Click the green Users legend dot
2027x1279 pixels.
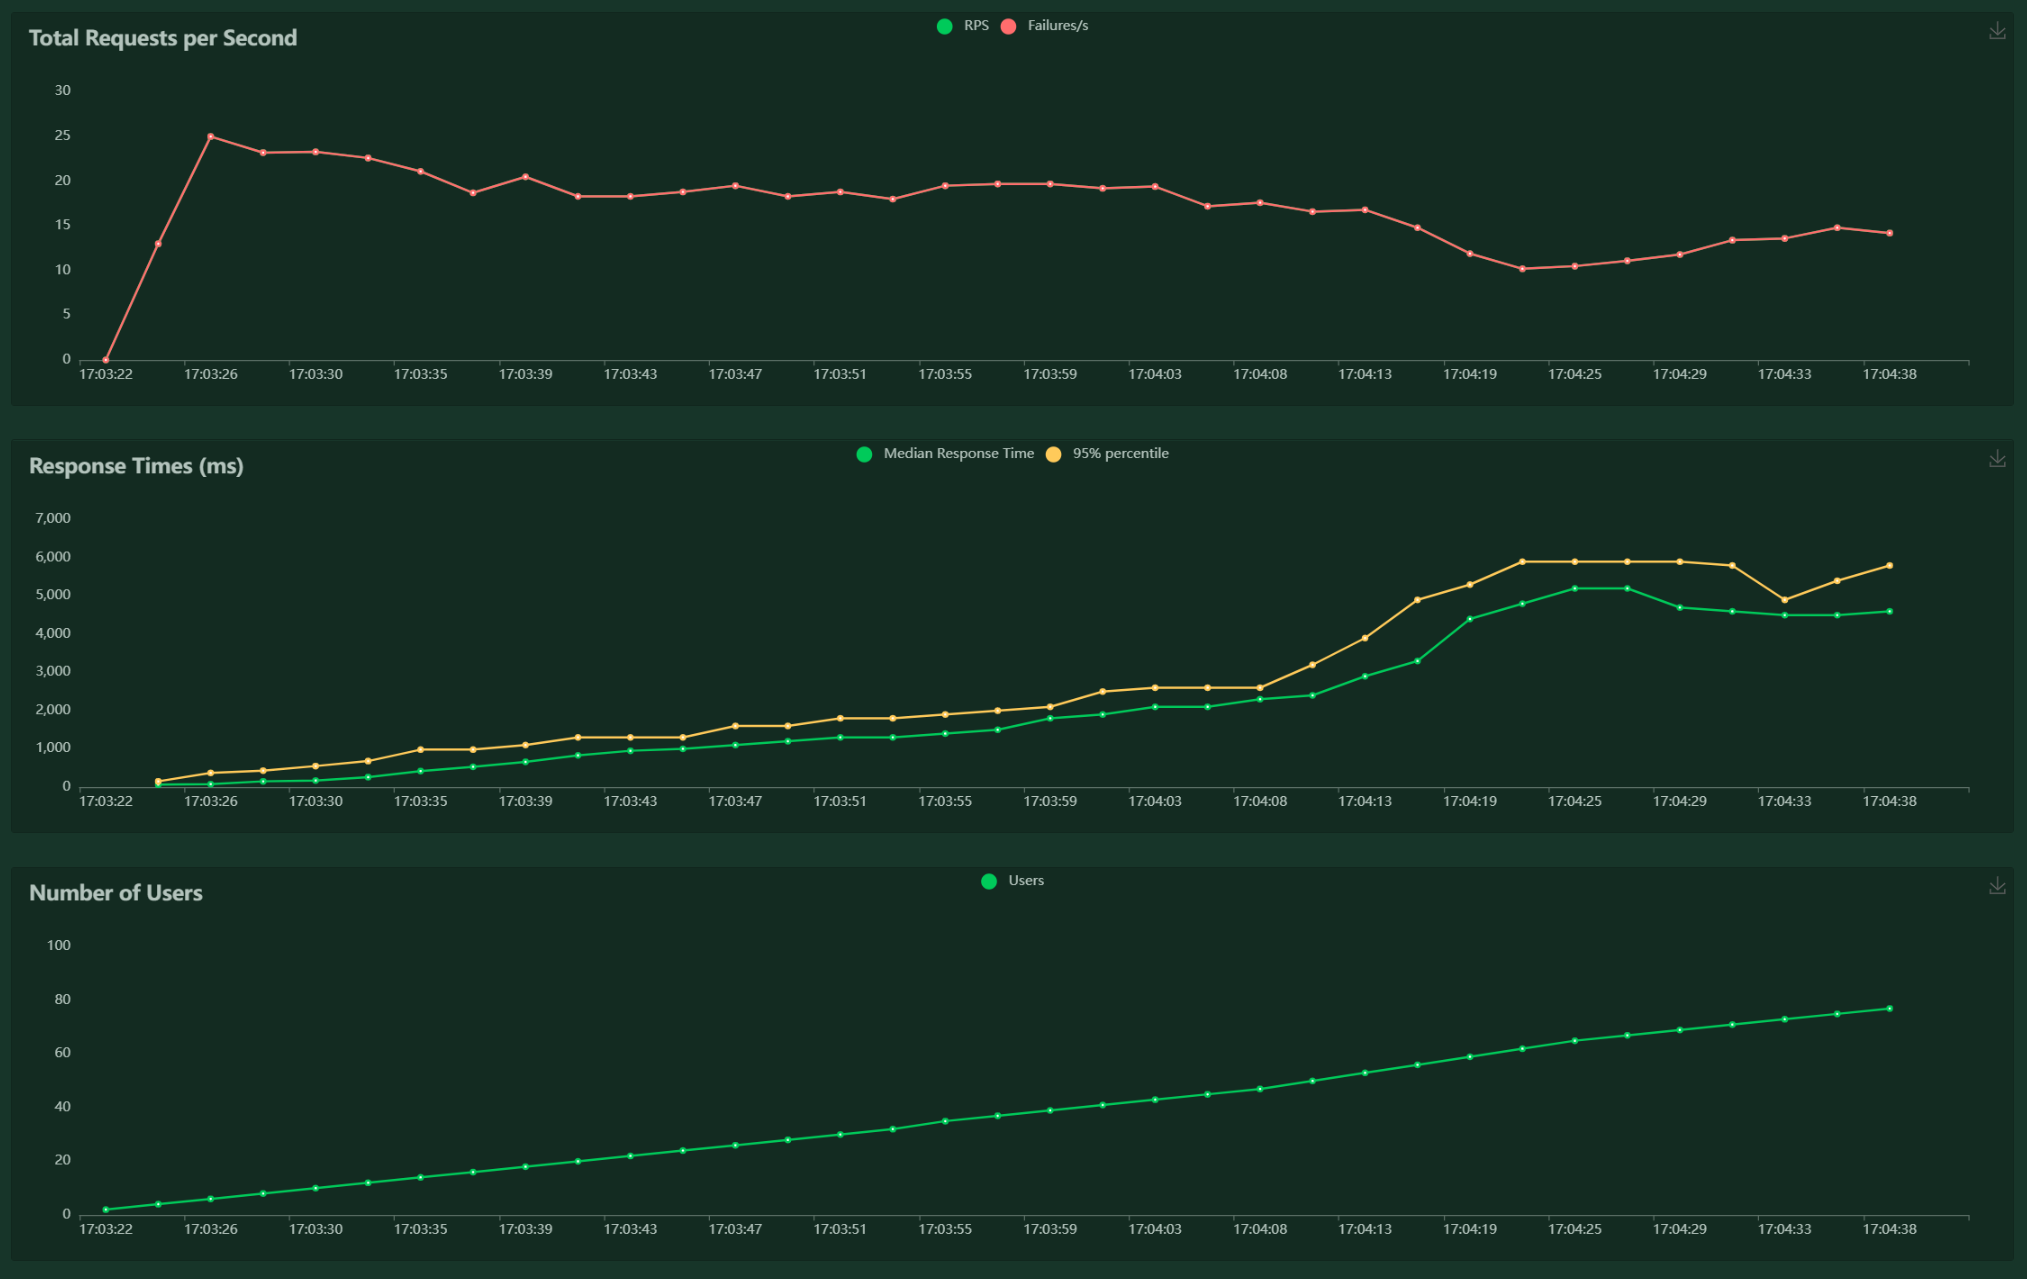[989, 881]
